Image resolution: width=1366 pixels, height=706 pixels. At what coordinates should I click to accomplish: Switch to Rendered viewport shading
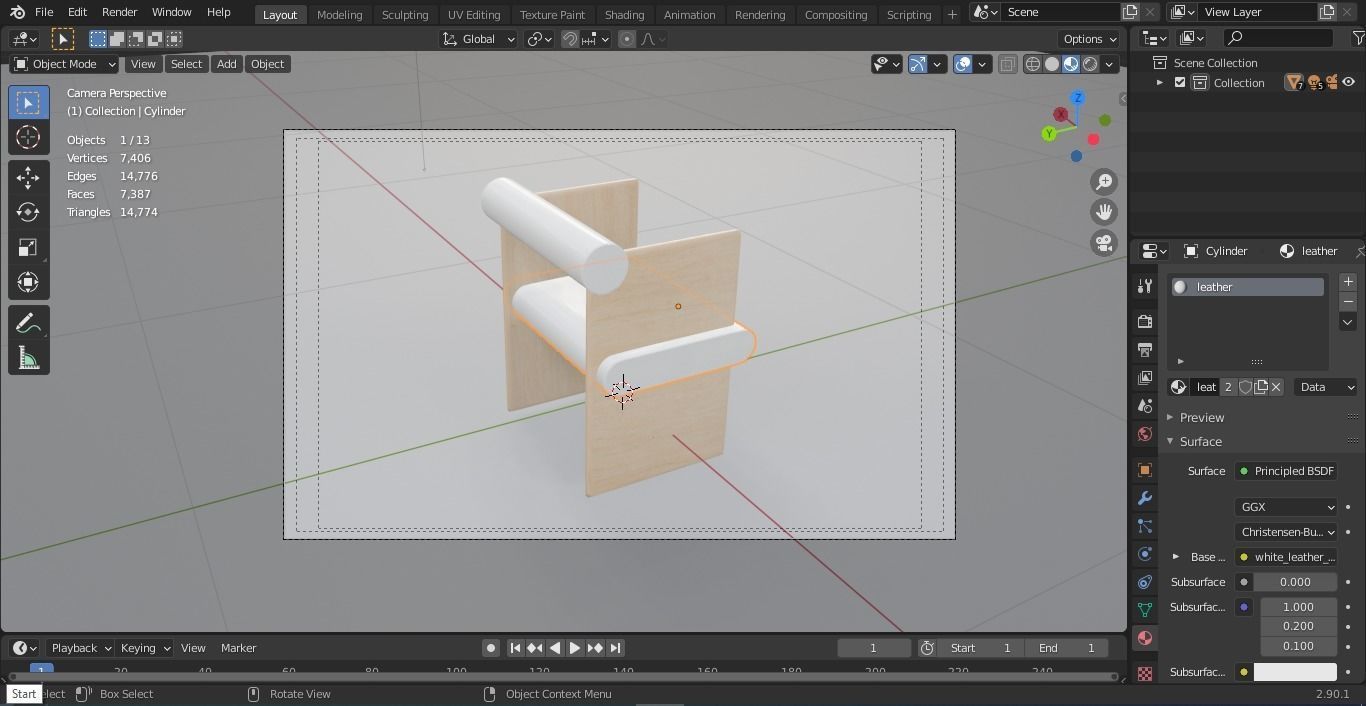[x=1090, y=64]
